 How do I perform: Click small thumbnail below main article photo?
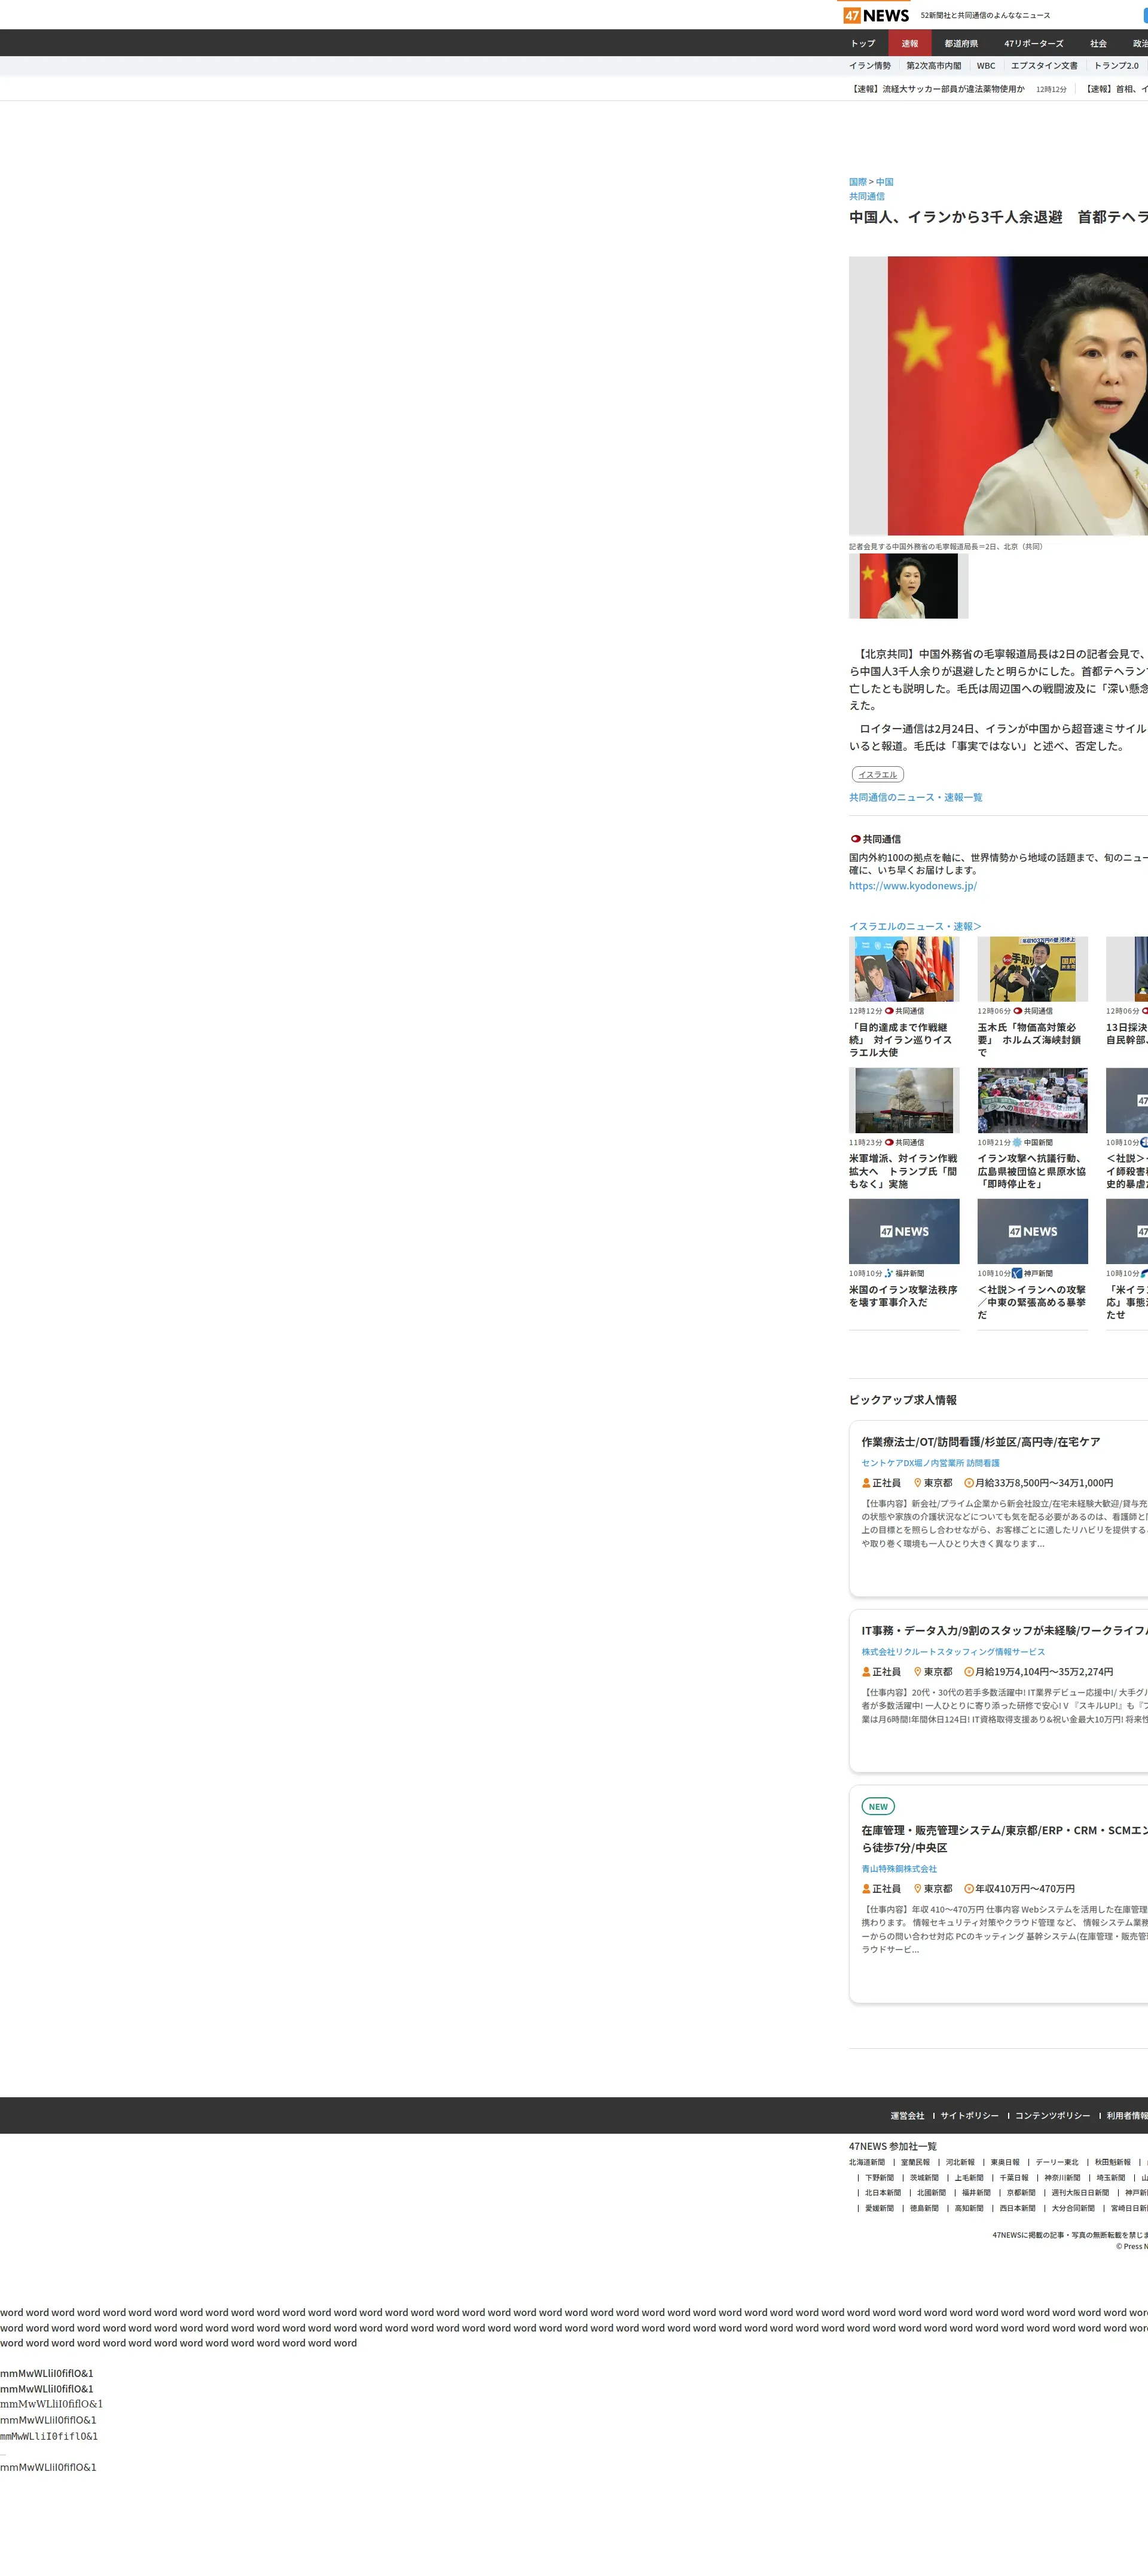(x=908, y=586)
